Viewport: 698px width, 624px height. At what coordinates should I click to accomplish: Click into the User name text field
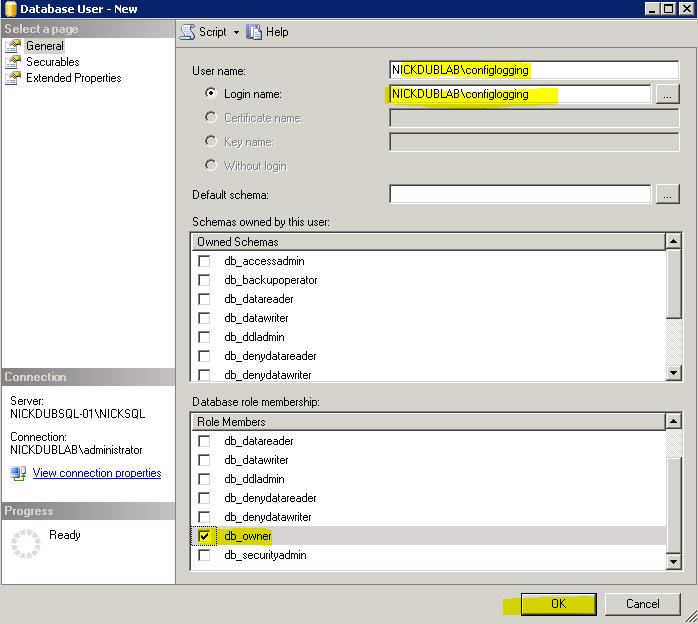click(534, 70)
